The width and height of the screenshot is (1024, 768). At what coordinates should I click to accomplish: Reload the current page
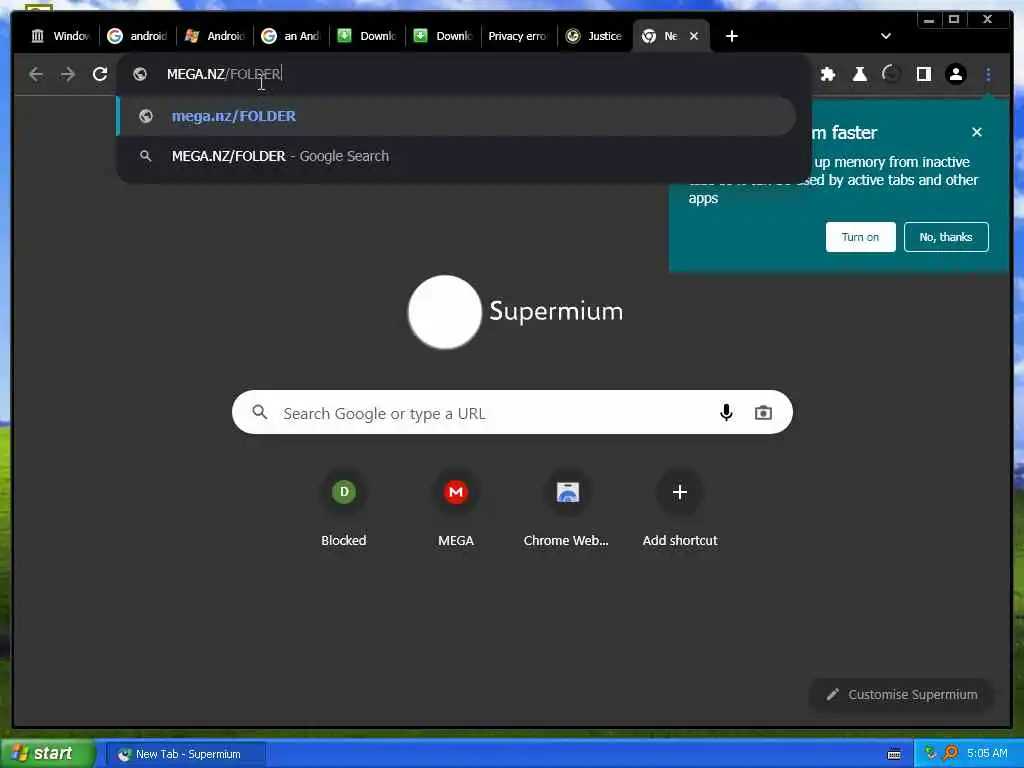tap(100, 74)
